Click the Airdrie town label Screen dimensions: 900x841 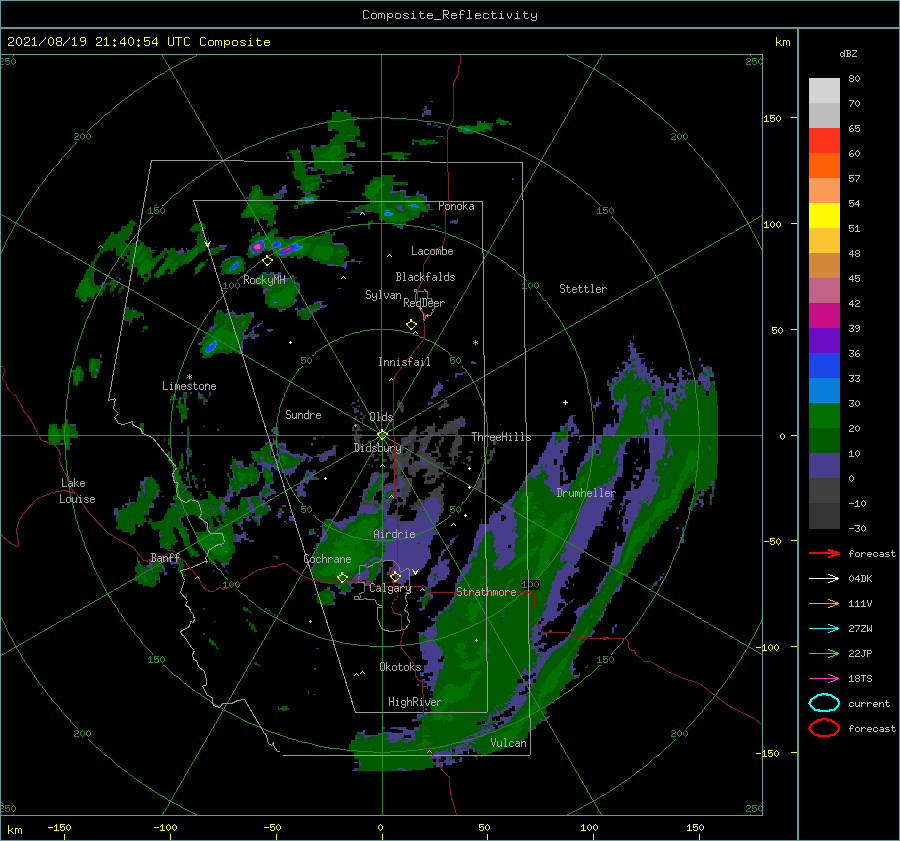pos(394,534)
